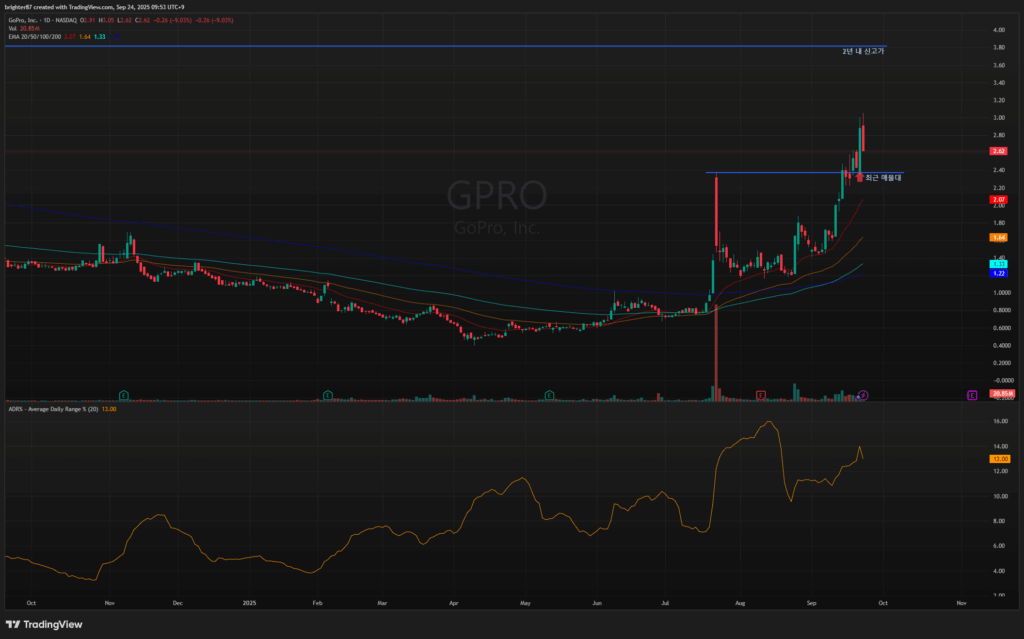Image resolution: width=1024 pixels, height=639 pixels.
Task: Select the '2년 내 신고가' text annotation
Action: [x=863, y=51]
